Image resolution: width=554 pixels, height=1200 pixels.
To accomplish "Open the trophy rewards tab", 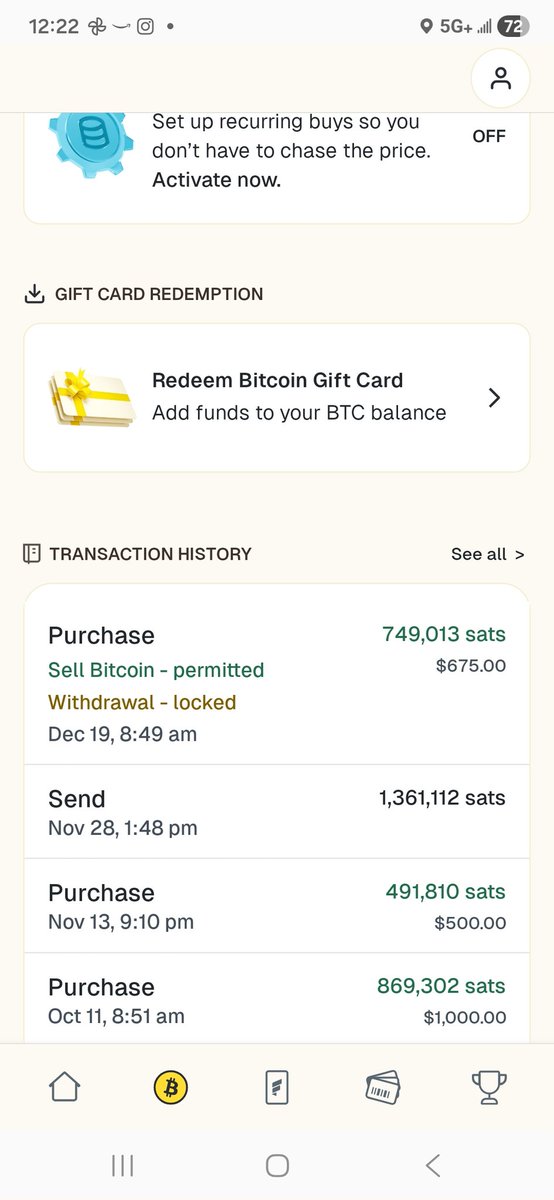I will pos(489,1087).
